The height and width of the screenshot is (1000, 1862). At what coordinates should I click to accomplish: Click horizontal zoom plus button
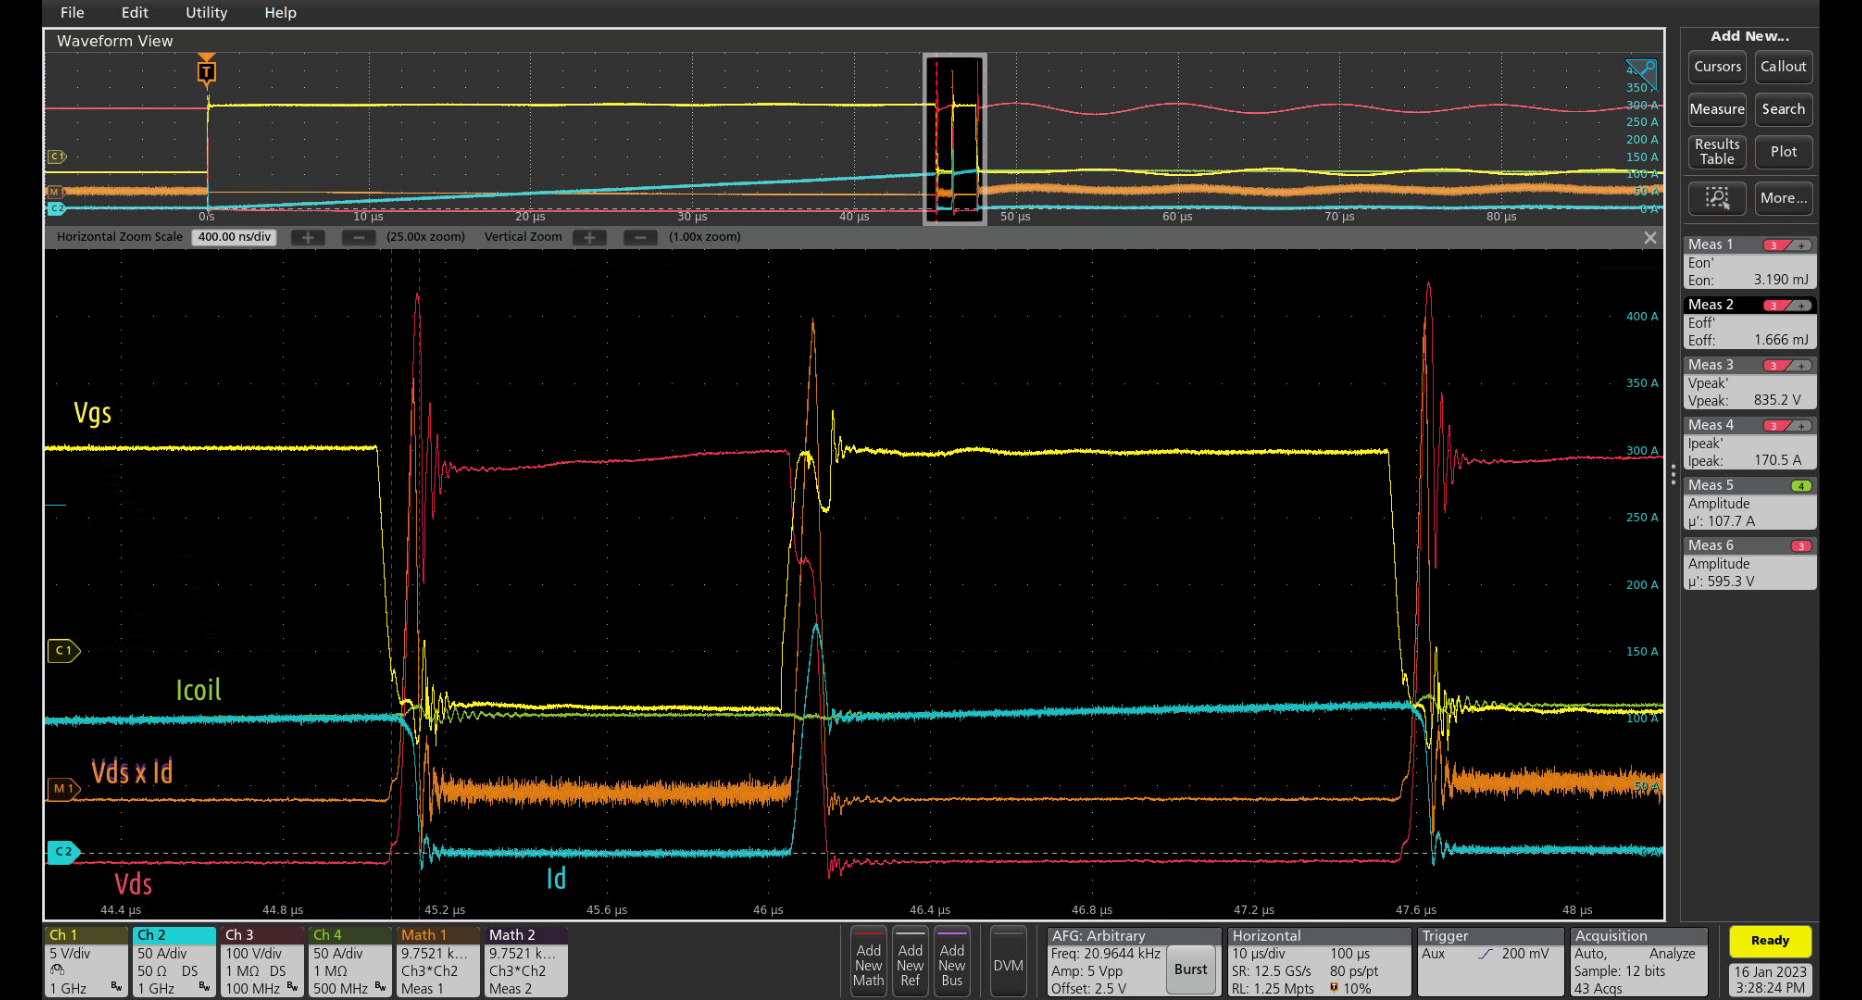point(308,238)
